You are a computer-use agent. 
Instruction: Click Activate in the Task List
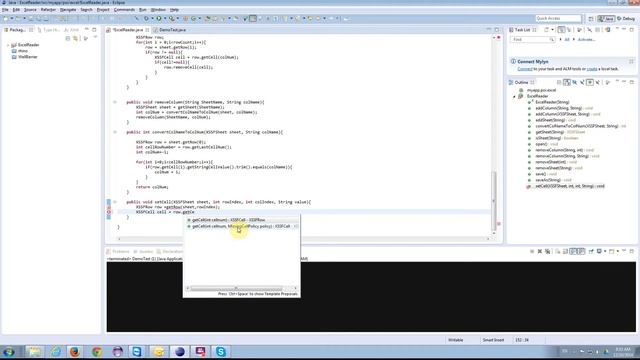[x=586, y=40]
